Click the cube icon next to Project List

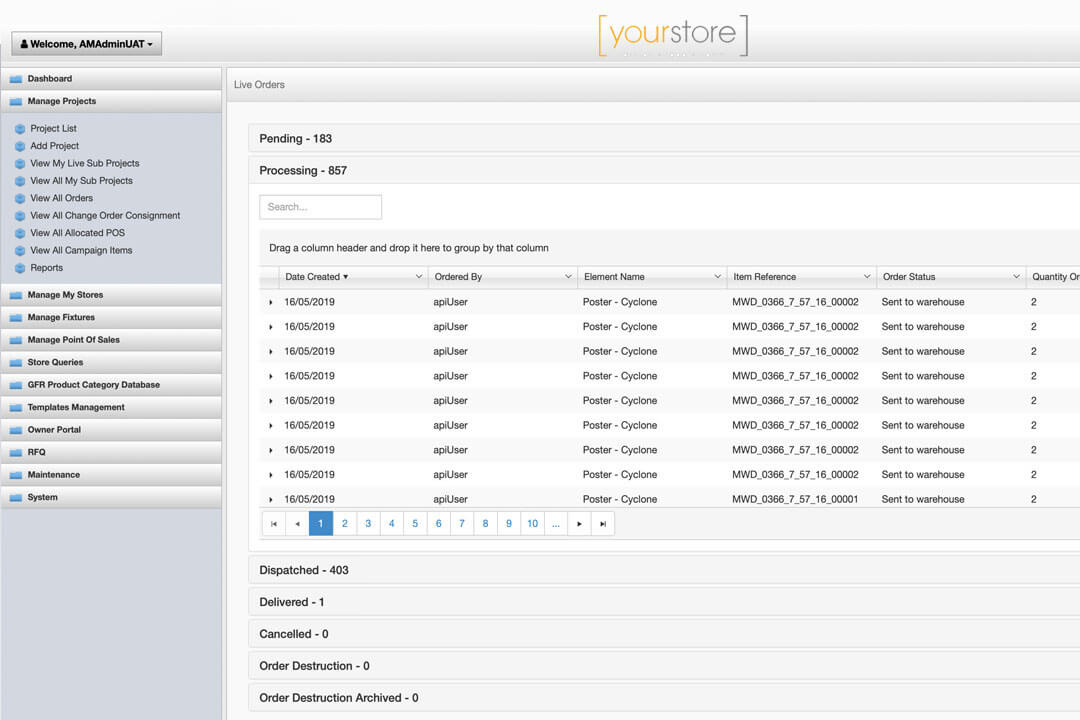(20, 129)
